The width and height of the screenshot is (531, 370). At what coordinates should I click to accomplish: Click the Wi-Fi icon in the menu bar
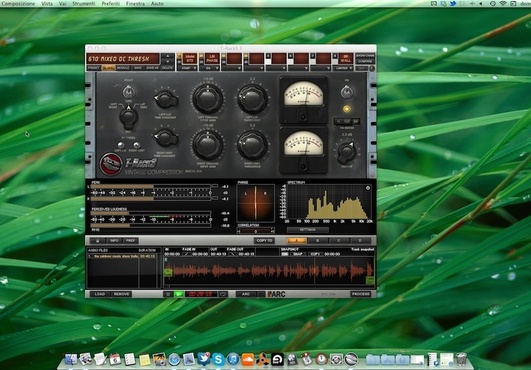[503, 3]
